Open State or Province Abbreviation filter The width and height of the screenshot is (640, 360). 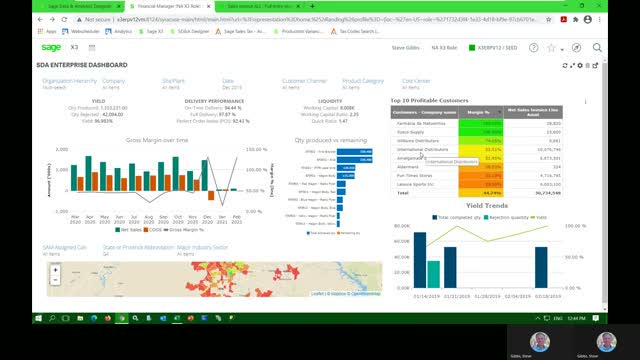tap(138, 250)
